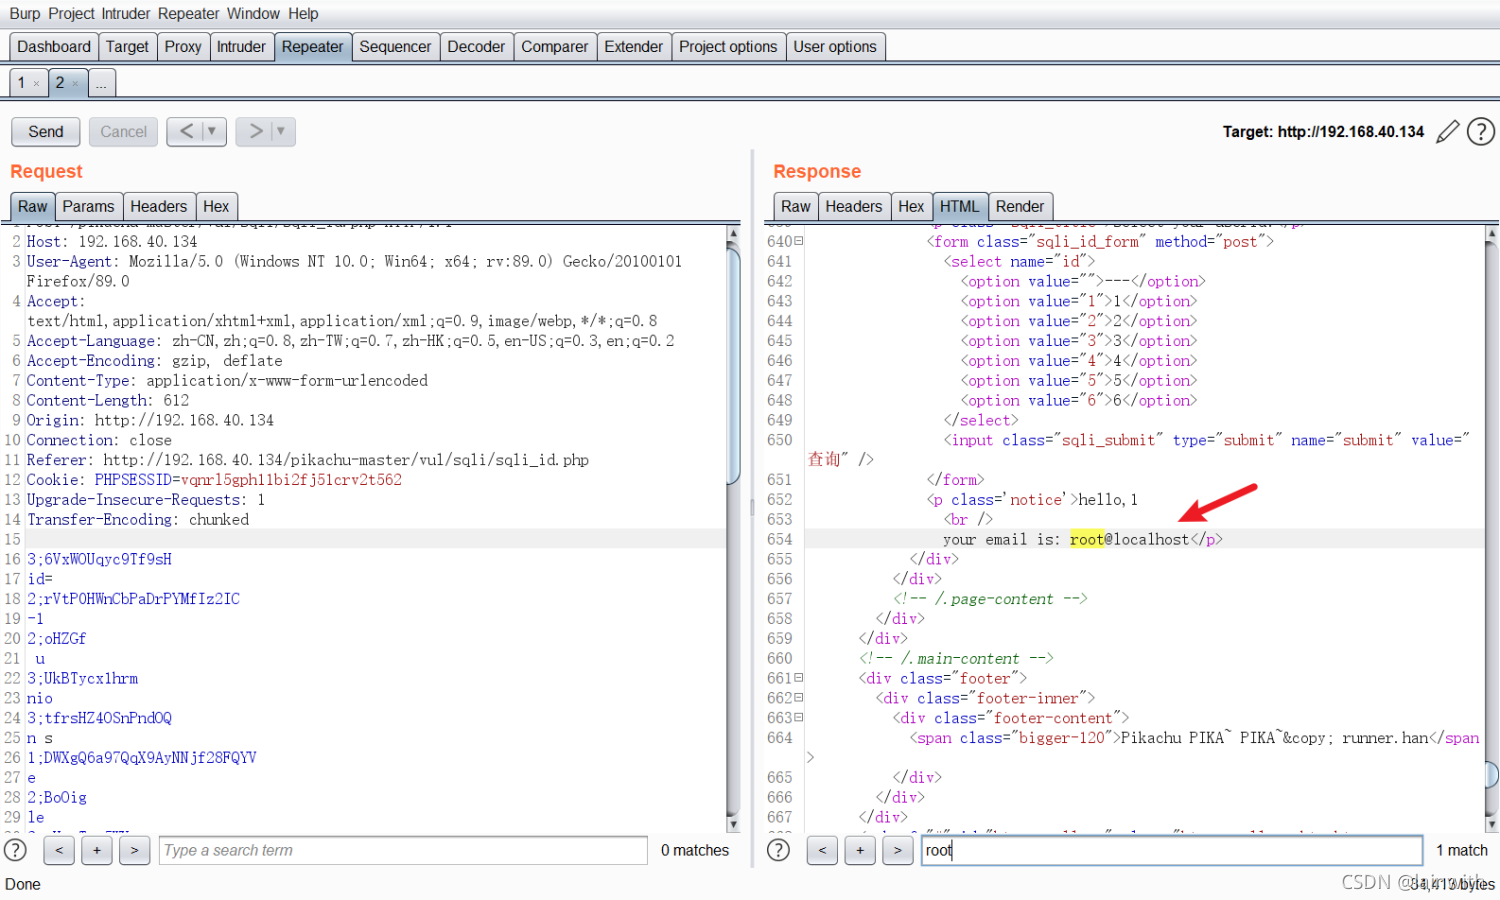The width and height of the screenshot is (1500, 900).
Task: Add new Repeater tab with ellipsis
Action: point(102,83)
